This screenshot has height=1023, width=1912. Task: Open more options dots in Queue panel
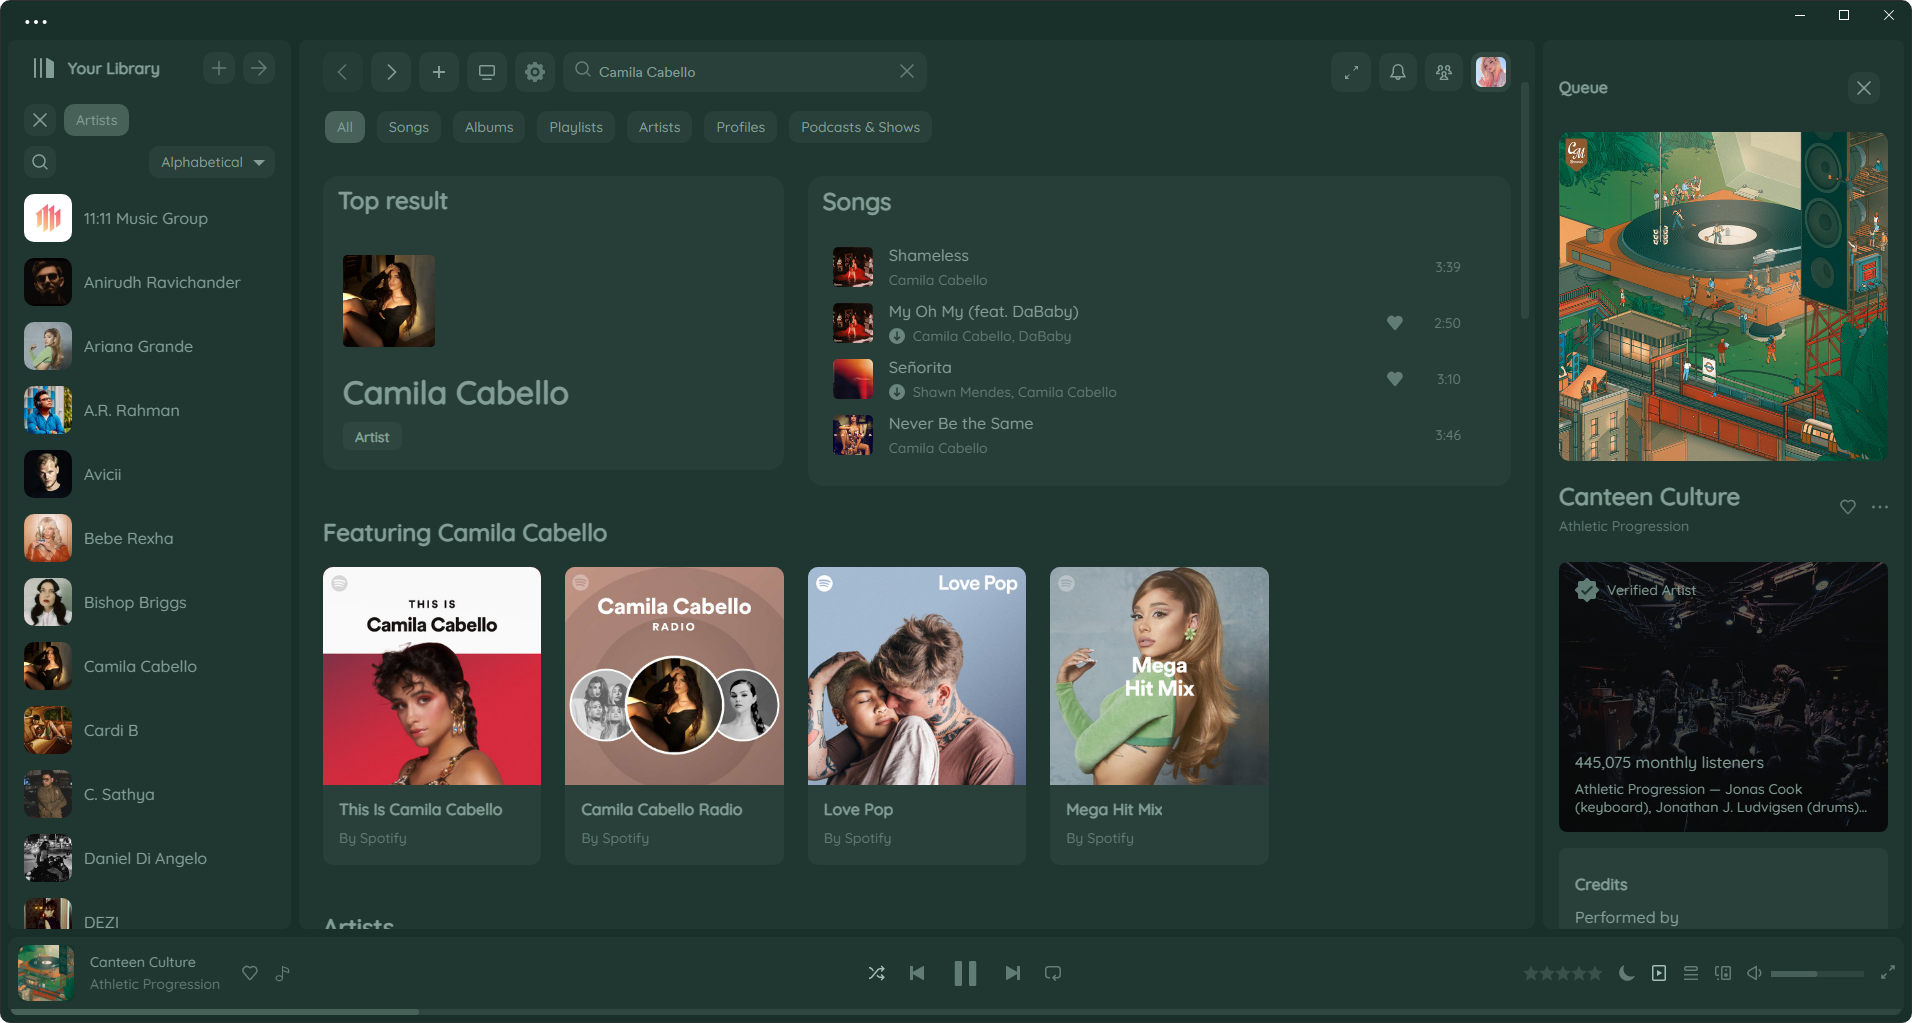coord(1880,507)
